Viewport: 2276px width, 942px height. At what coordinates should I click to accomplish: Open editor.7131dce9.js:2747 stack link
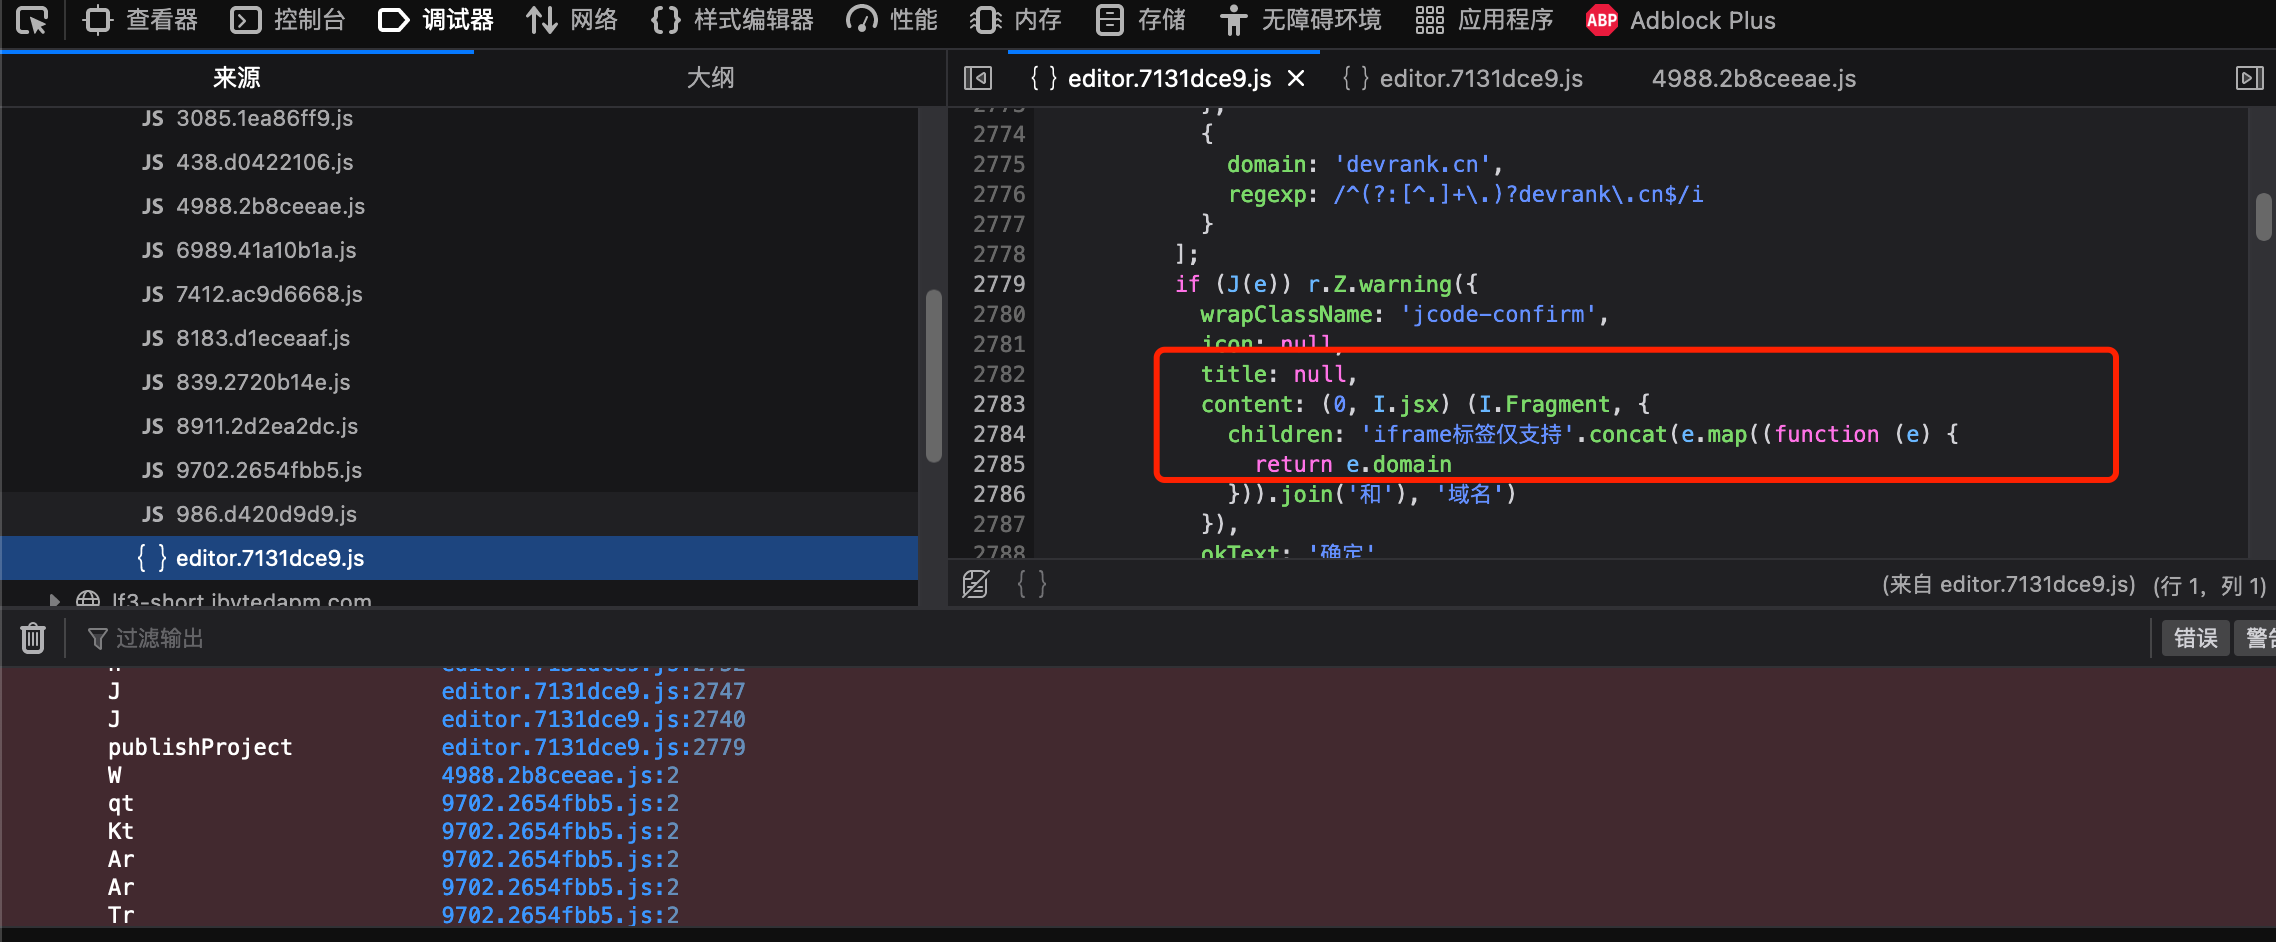coord(593,691)
